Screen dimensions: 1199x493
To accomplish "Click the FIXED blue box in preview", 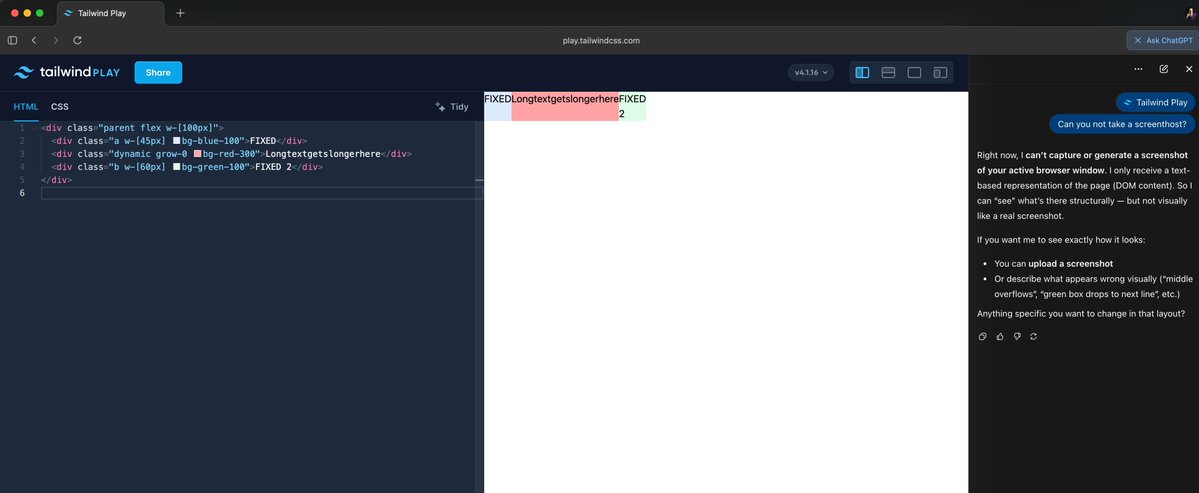I will (x=498, y=106).
